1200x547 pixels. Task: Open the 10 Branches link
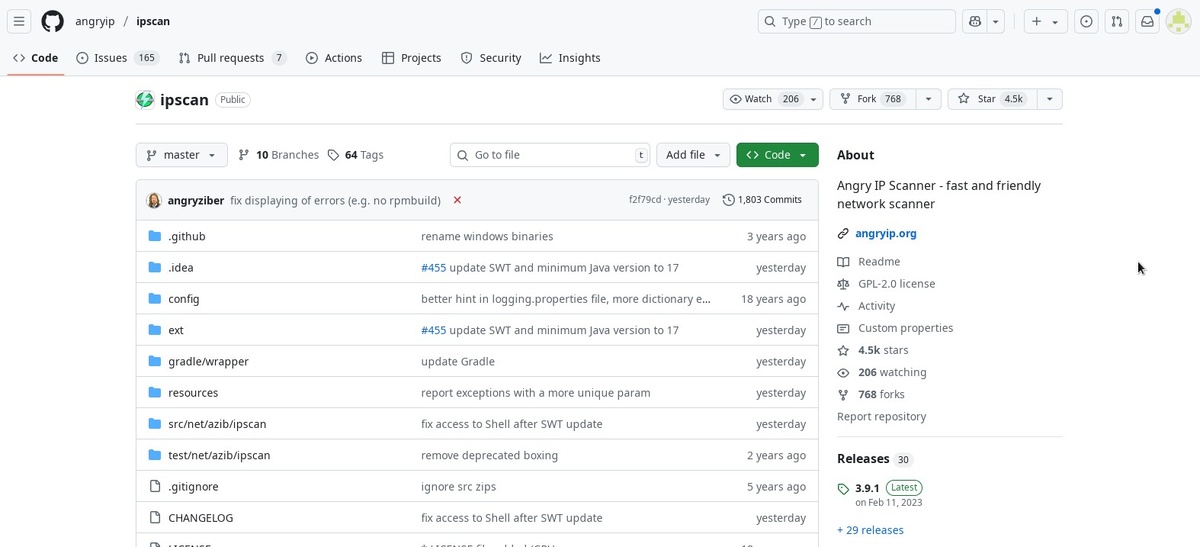click(x=279, y=155)
